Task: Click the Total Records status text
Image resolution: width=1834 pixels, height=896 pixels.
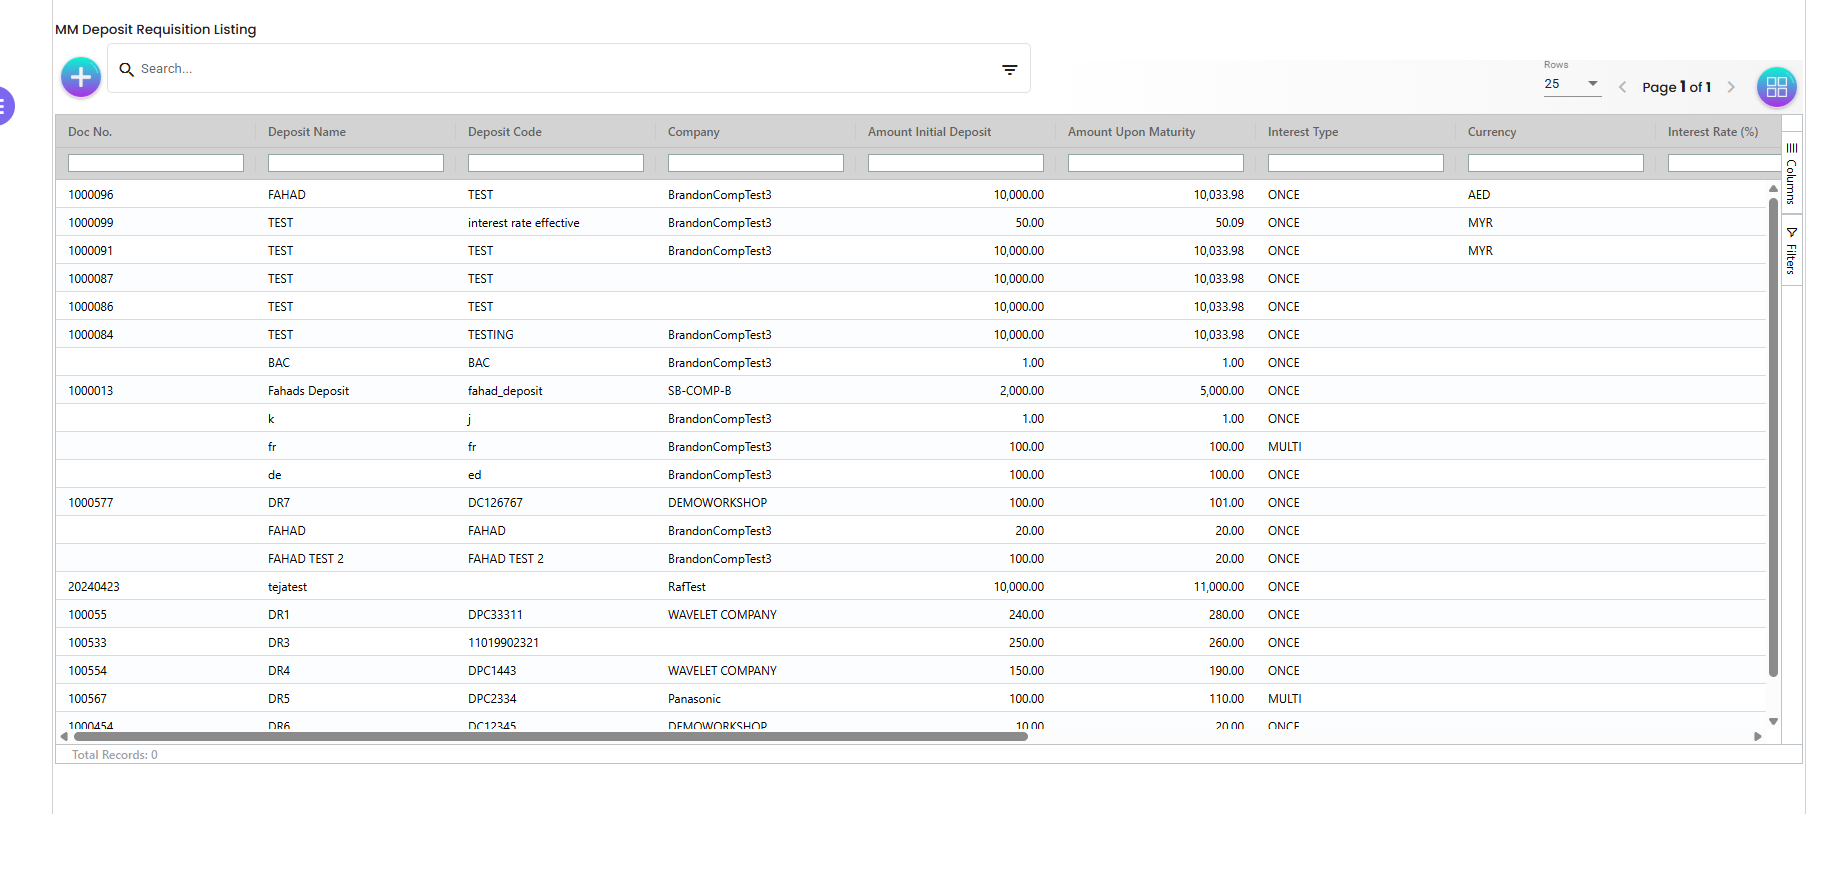Action: point(115,755)
